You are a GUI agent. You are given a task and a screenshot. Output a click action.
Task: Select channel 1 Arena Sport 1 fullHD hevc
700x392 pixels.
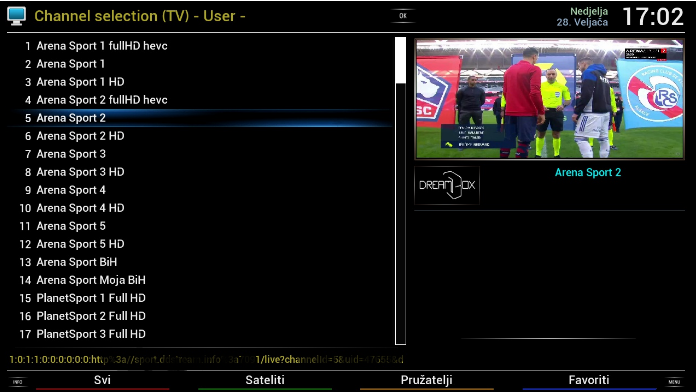tap(200, 46)
